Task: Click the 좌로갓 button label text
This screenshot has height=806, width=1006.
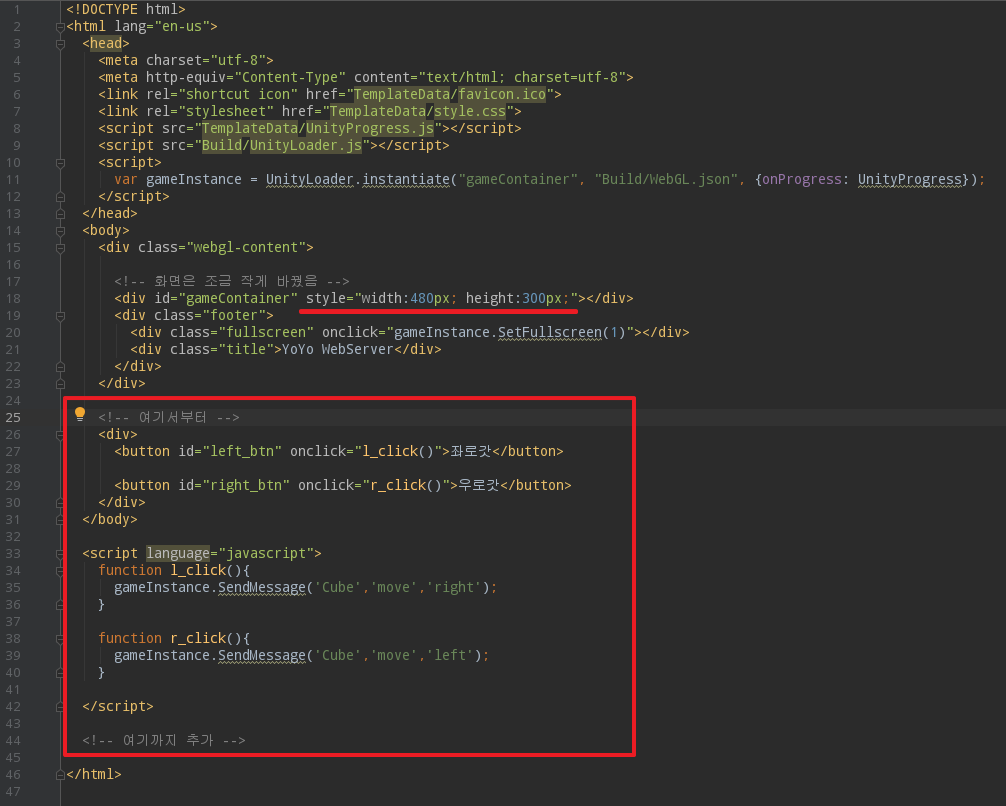Action: point(470,452)
